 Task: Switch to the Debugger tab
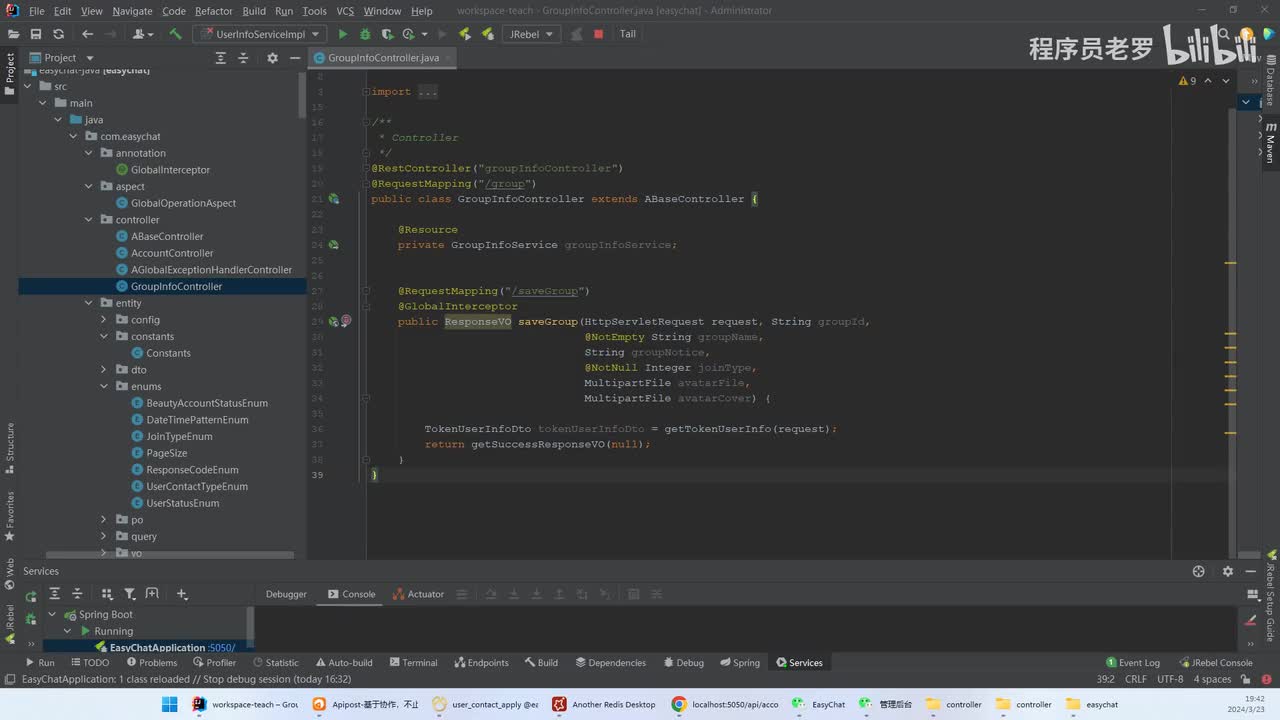coord(286,594)
